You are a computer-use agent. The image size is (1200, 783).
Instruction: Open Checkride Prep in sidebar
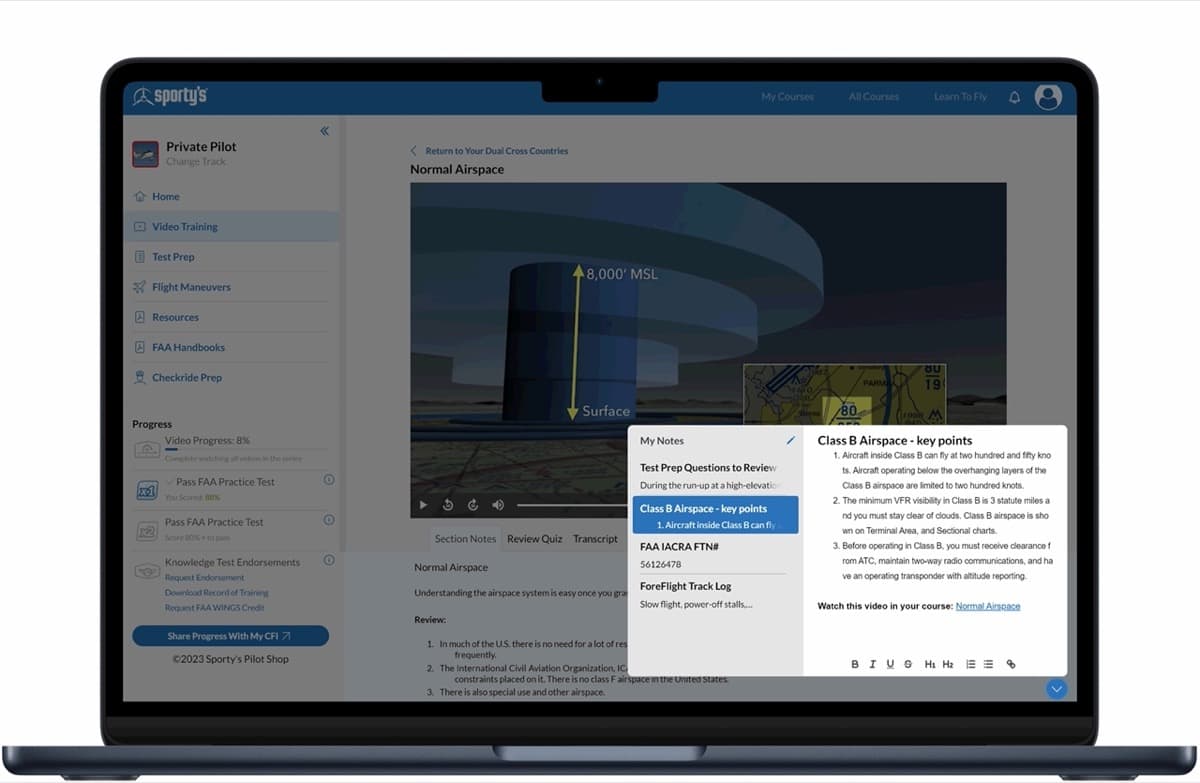tap(187, 377)
